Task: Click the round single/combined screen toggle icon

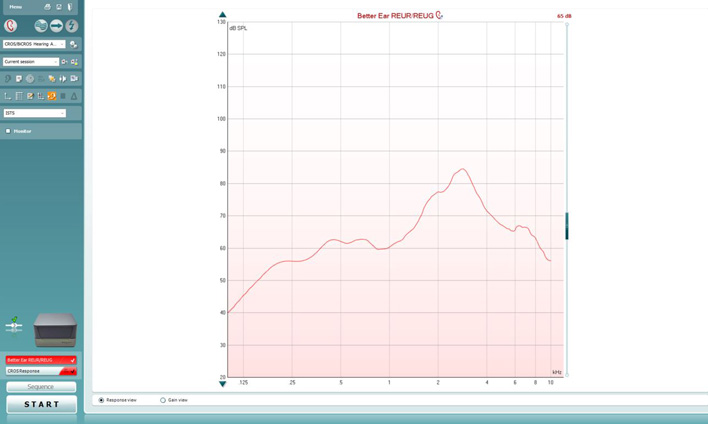Action: pos(41,26)
